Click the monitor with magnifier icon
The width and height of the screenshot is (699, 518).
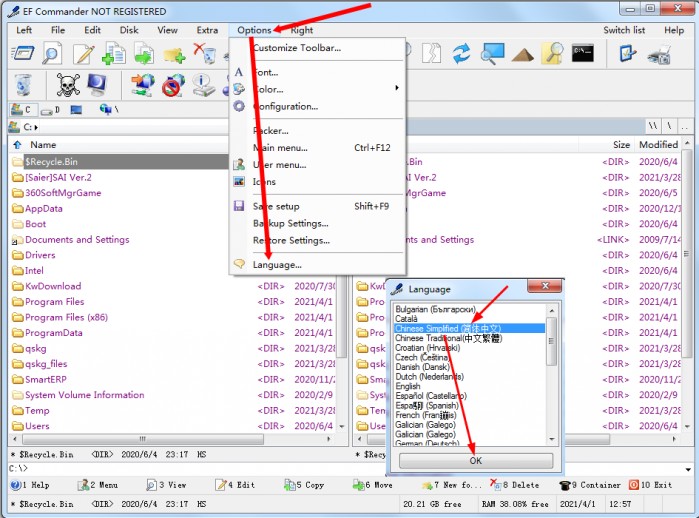[493, 54]
